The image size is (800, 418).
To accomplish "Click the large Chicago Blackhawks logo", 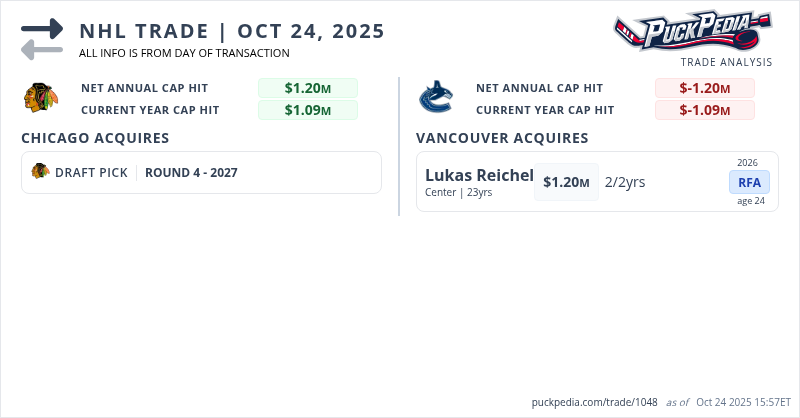I will pyautogui.click(x=41, y=98).
